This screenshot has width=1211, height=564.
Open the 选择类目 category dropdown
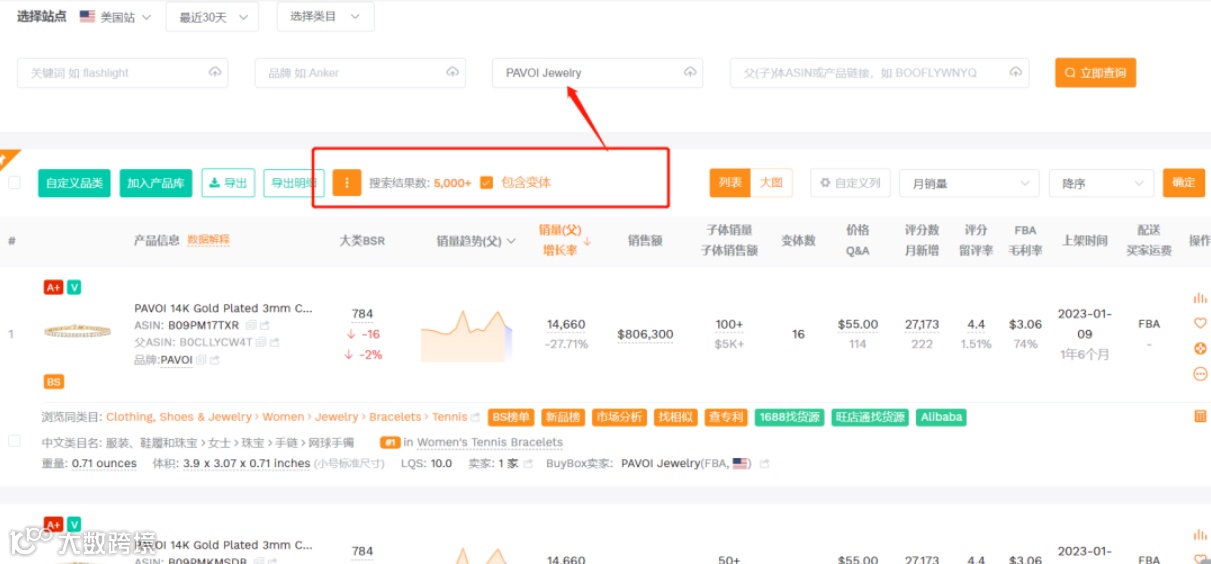click(324, 17)
